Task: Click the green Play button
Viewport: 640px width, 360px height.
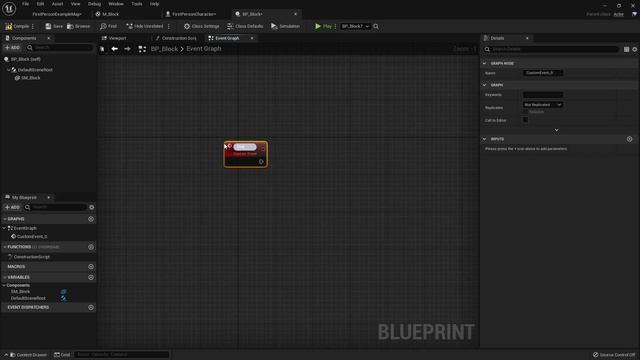Action: coord(323,26)
